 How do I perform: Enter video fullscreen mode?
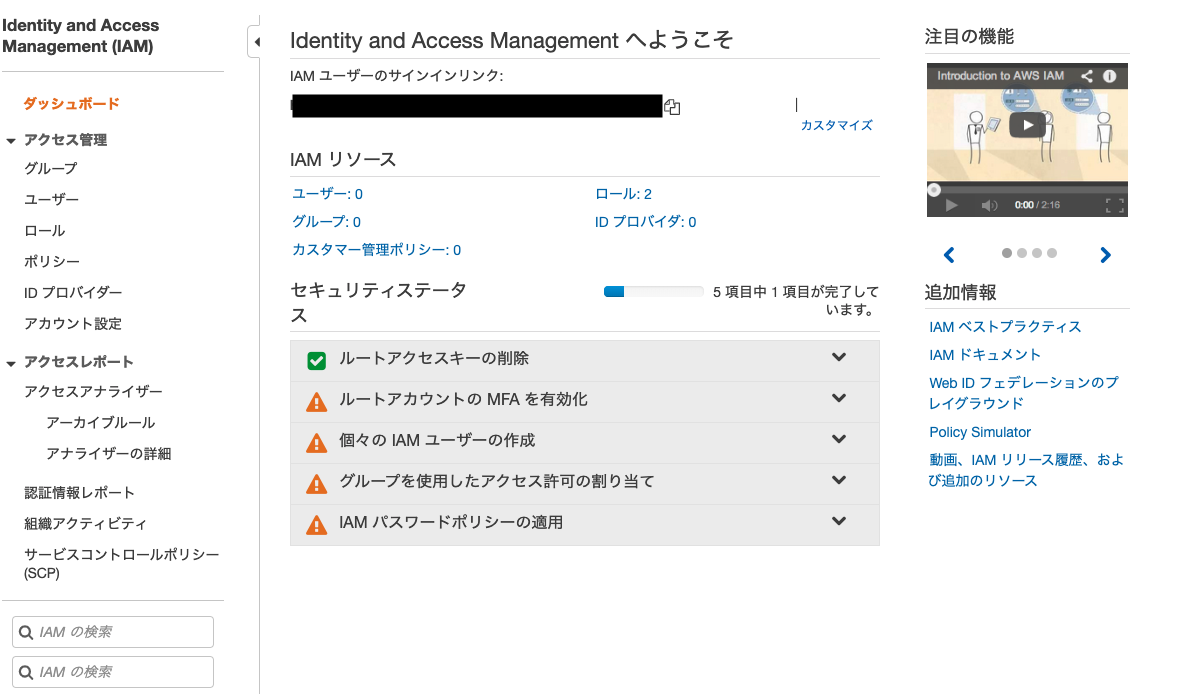[1114, 205]
